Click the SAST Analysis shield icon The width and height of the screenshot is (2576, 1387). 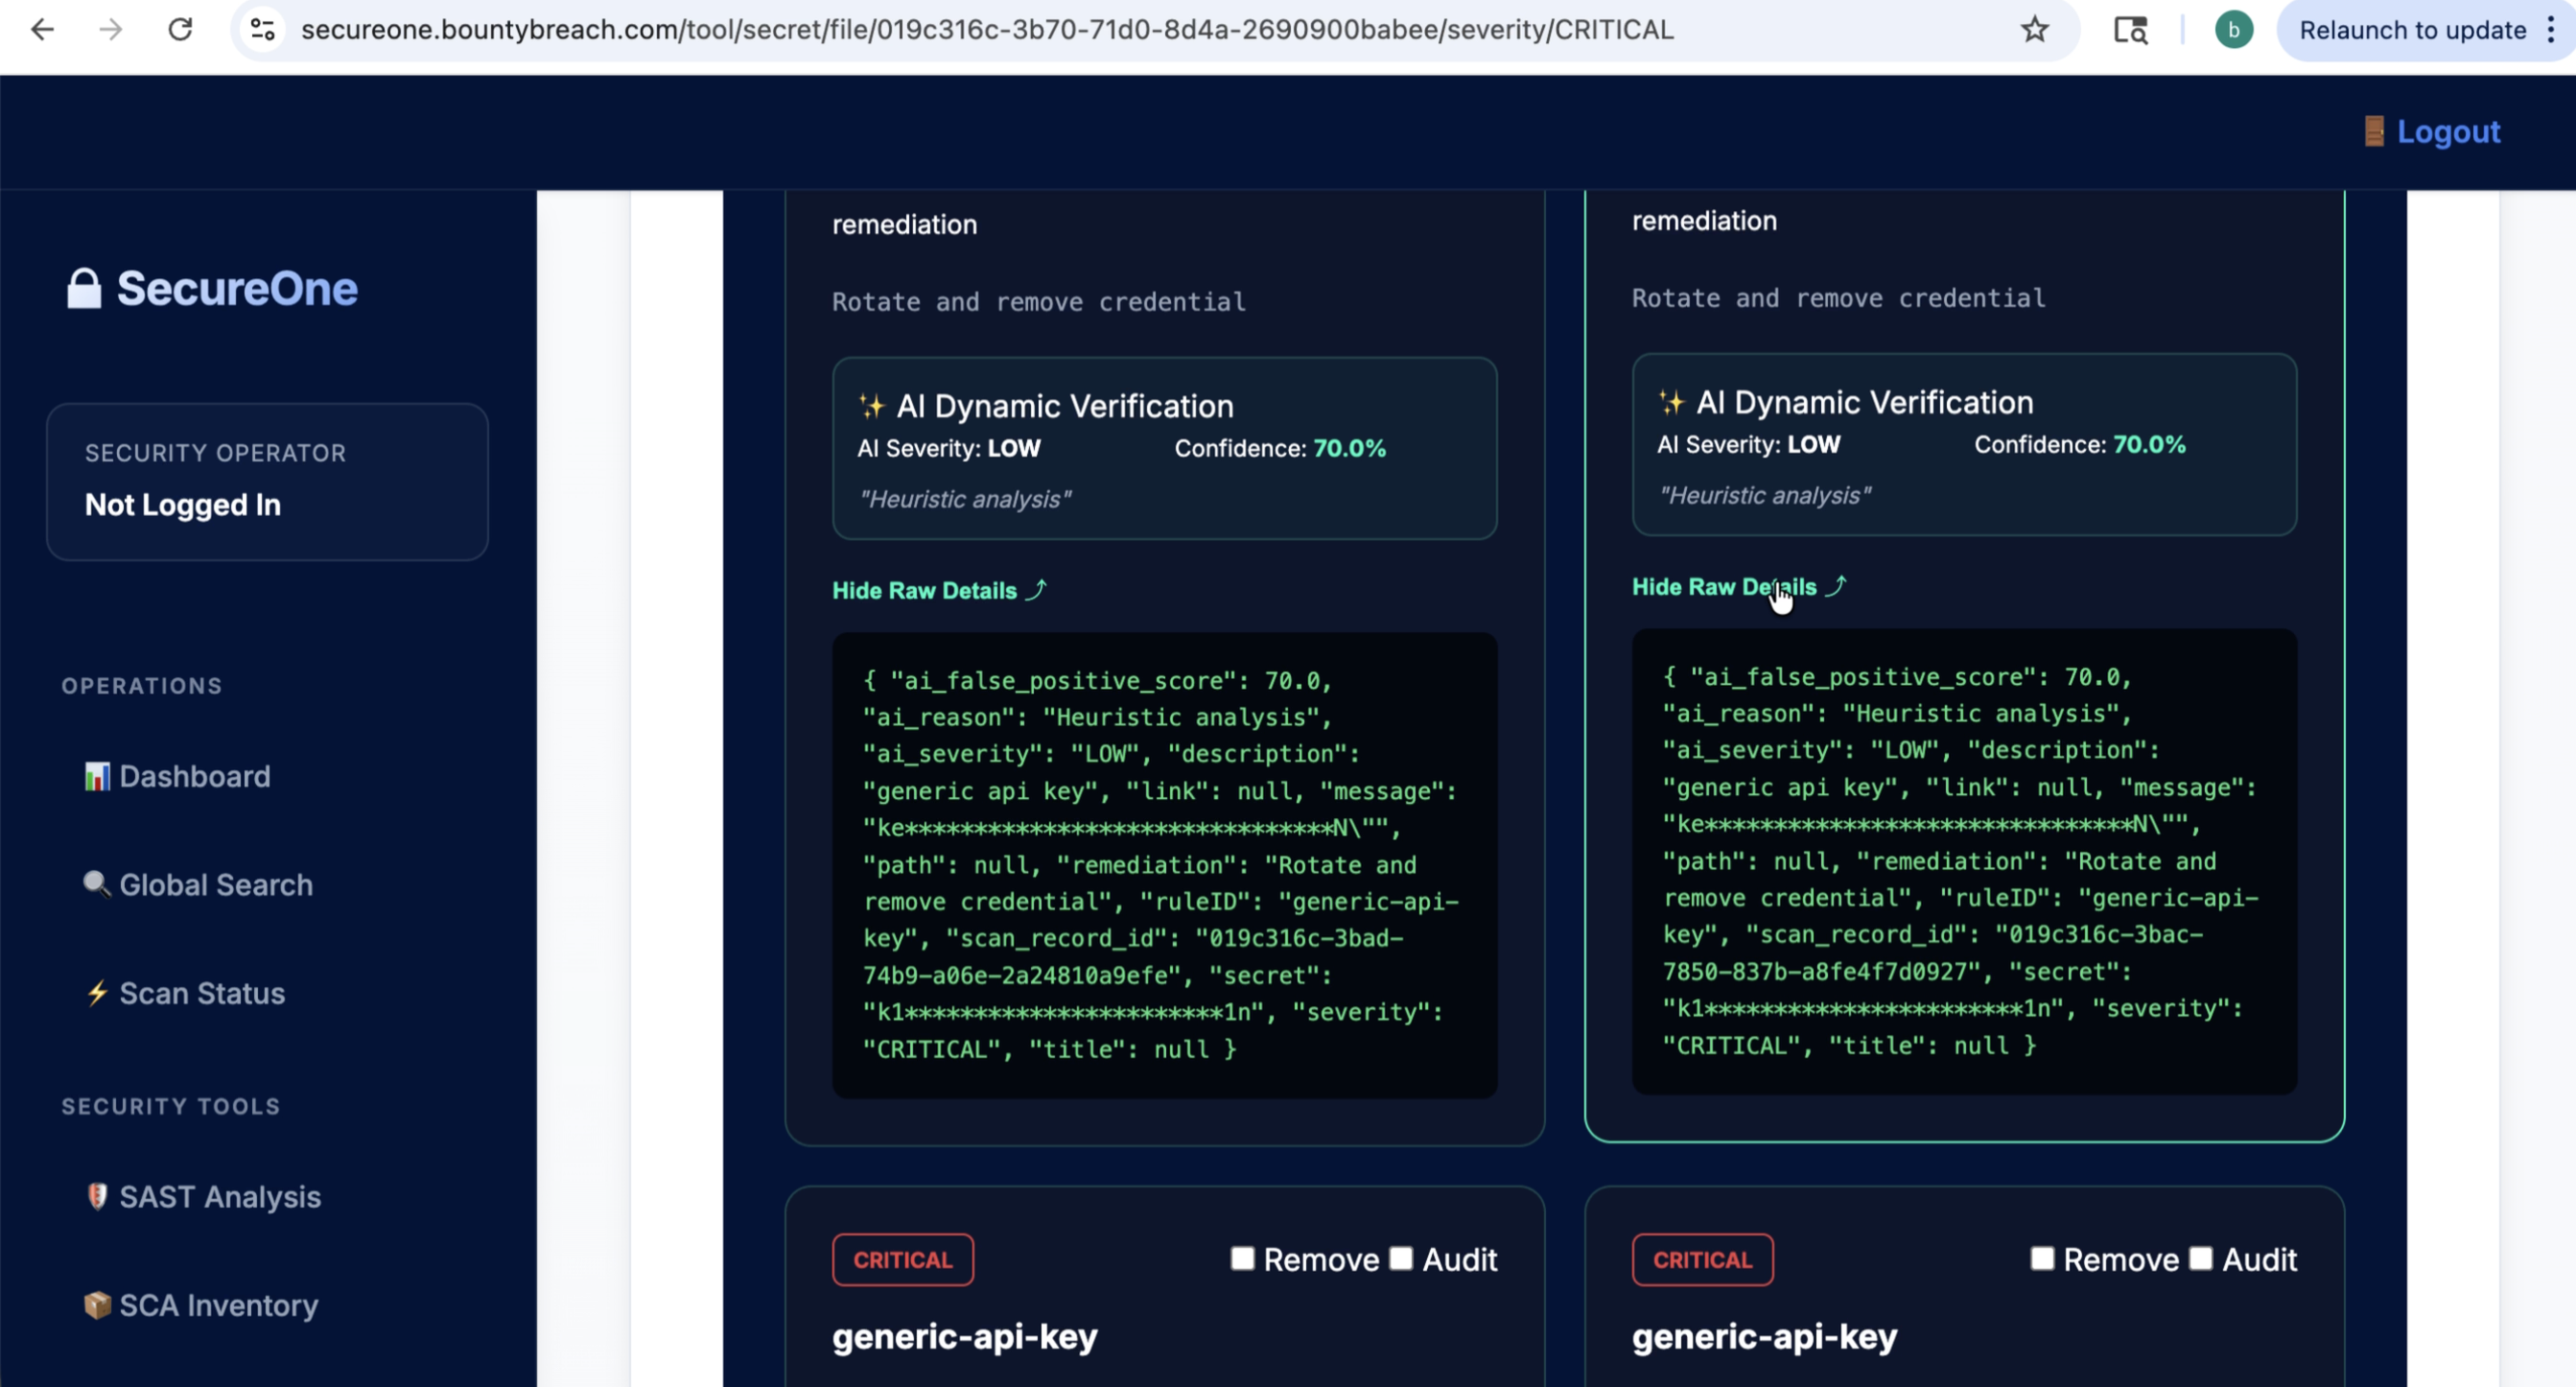[x=97, y=1196]
